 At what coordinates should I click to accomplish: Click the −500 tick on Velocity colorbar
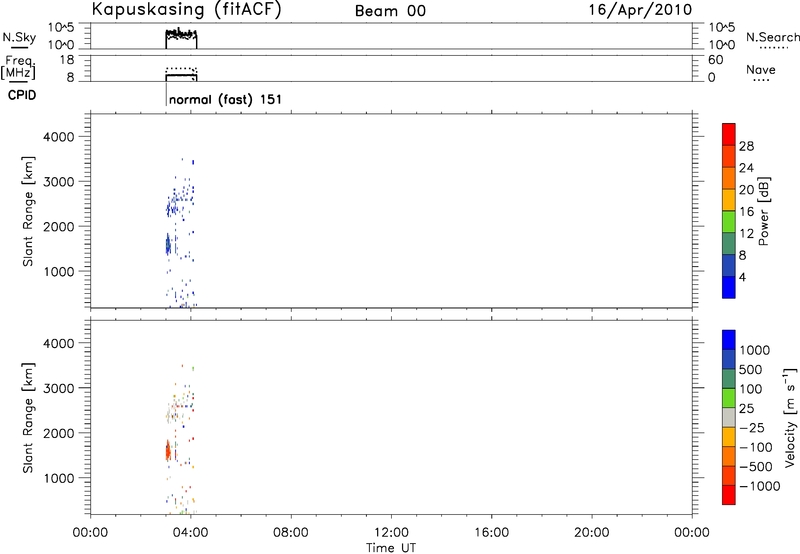click(x=756, y=467)
